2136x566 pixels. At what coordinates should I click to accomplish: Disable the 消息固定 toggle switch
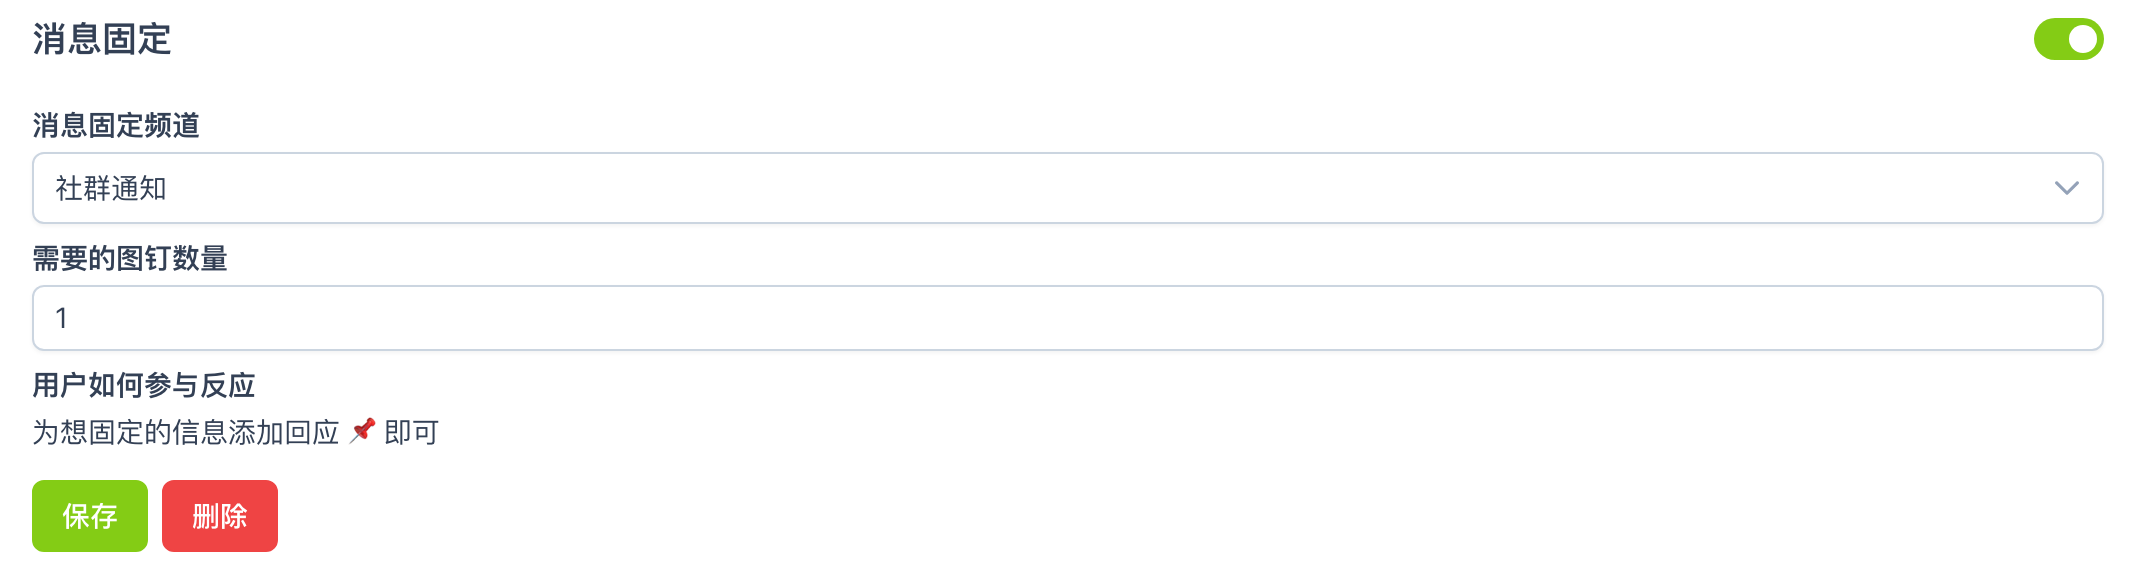(x=2067, y=39)
